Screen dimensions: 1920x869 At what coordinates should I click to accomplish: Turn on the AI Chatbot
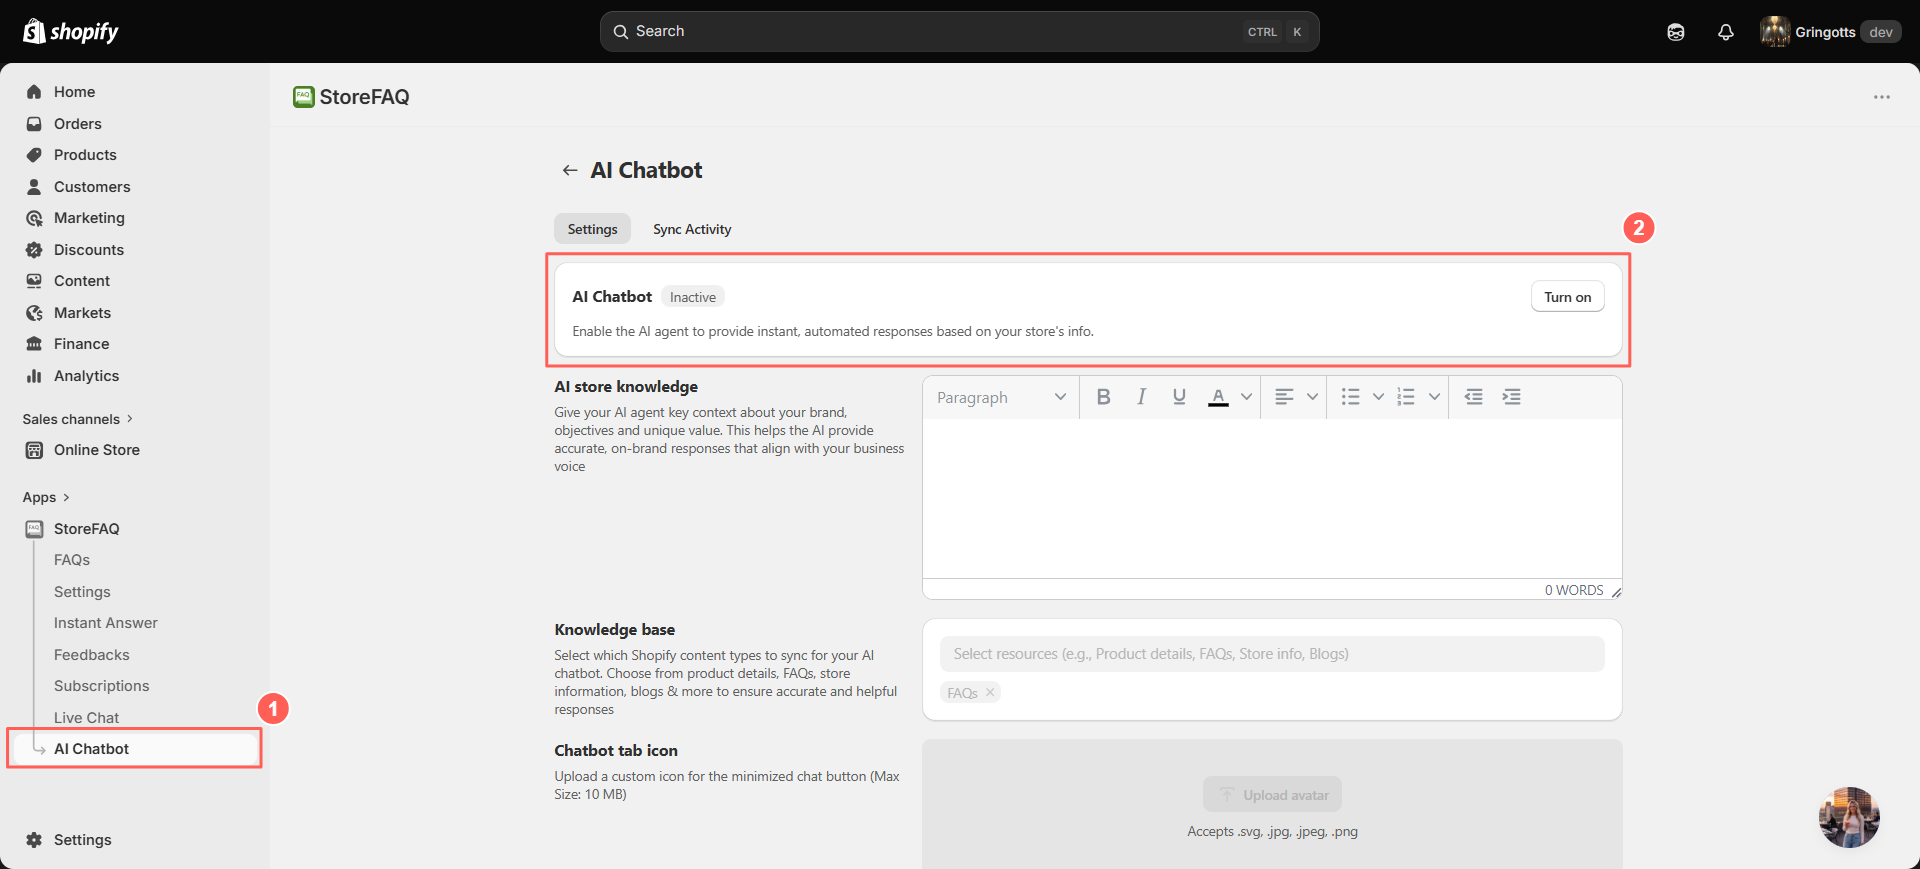1567,297
